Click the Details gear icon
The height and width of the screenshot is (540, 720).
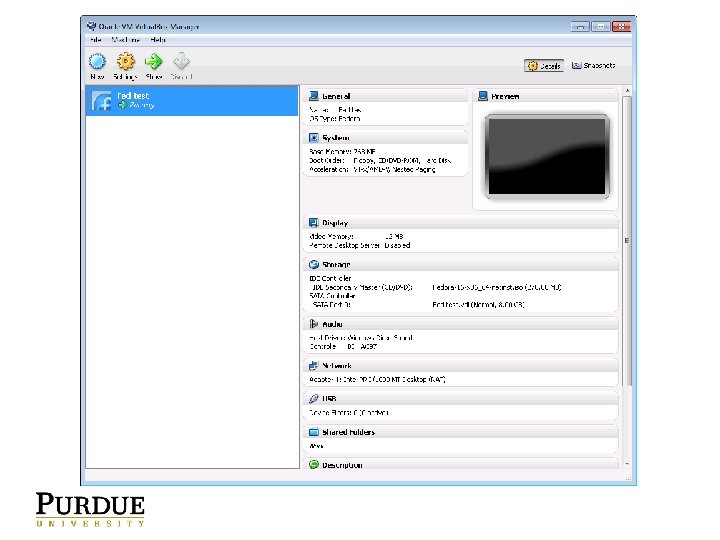[532, 66]
